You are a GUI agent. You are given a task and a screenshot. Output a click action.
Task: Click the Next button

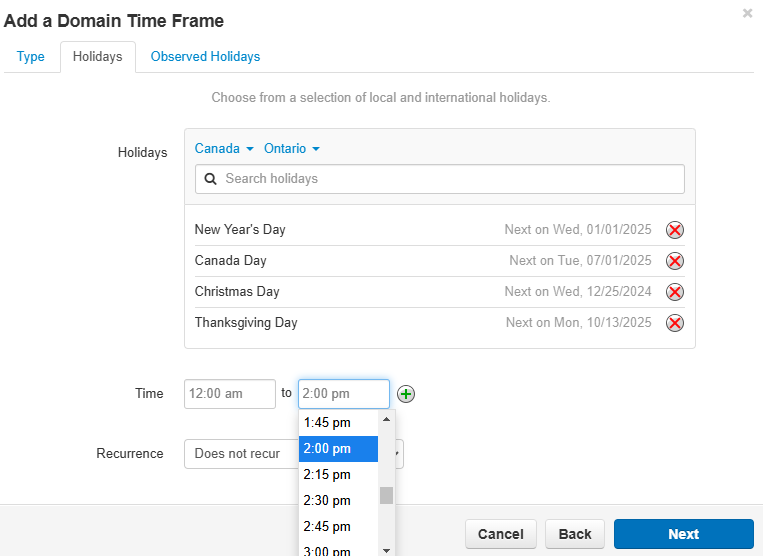(684, 534)
